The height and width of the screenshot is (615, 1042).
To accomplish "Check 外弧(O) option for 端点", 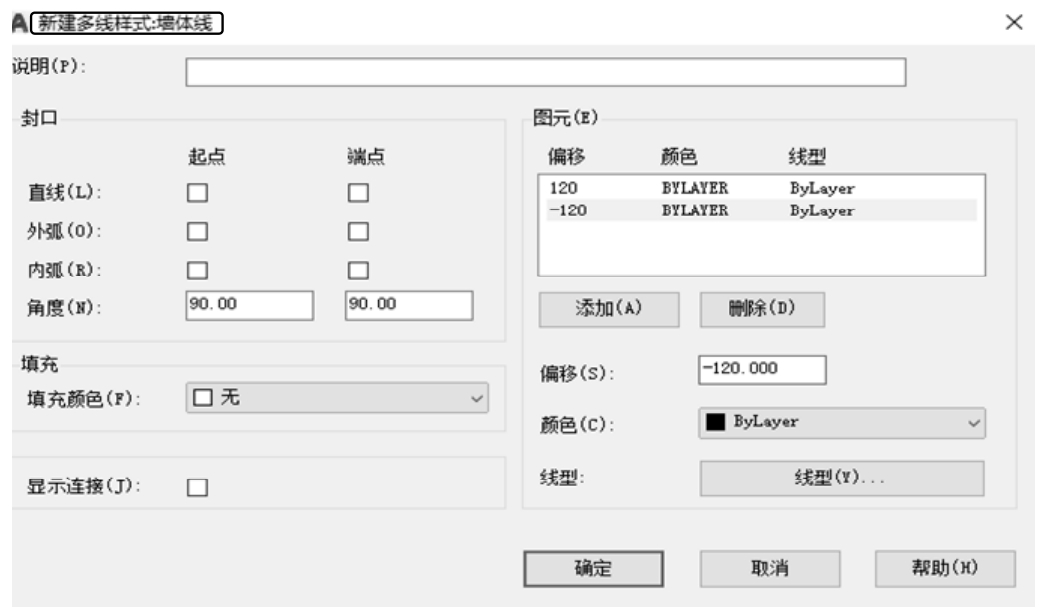I will coord(358,231).
